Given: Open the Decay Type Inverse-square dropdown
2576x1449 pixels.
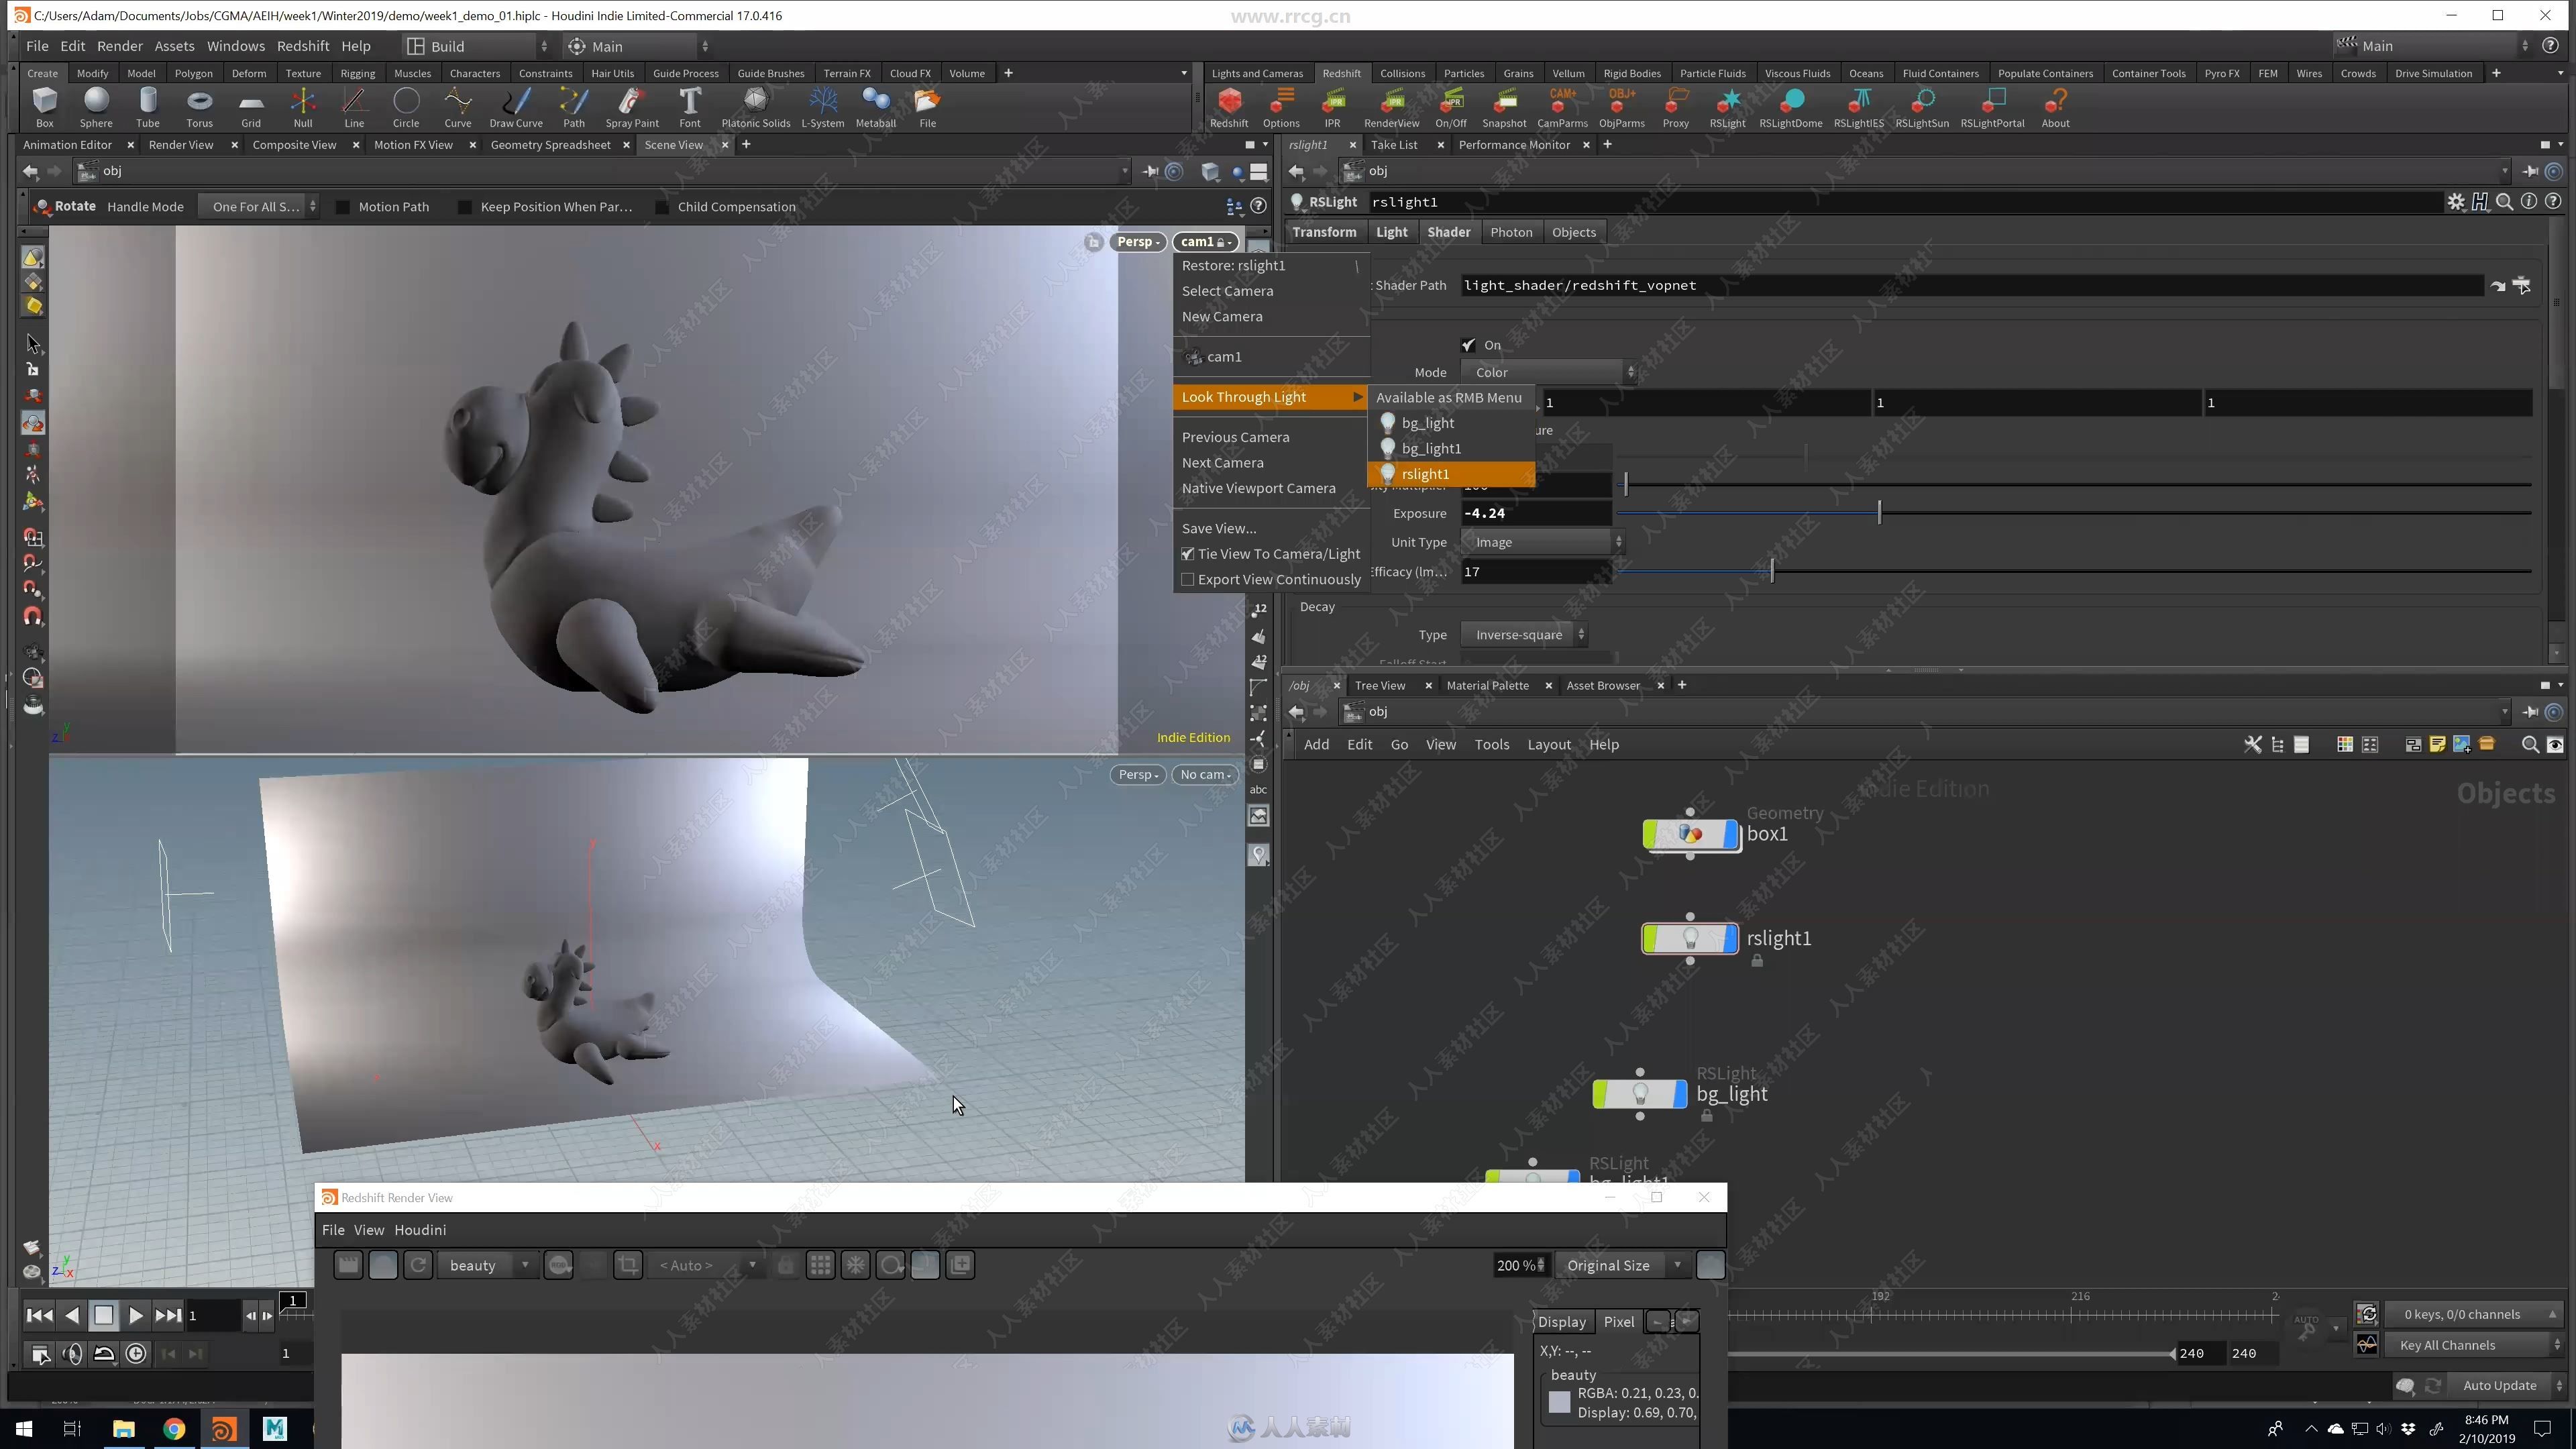Looking at the screenshot, I should 1524,635.
